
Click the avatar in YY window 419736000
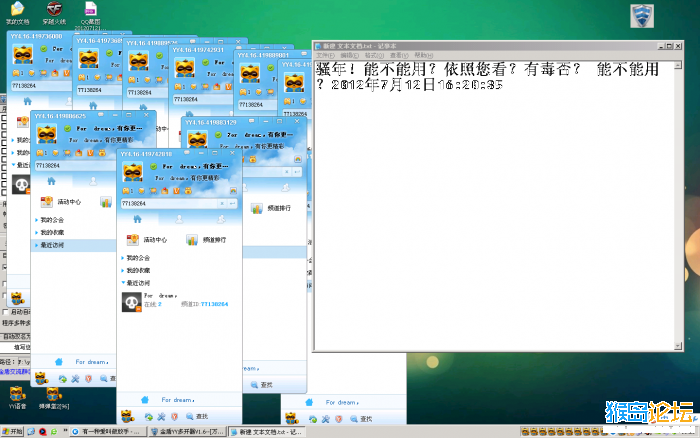pyautogui.click(x=23, y=54)
